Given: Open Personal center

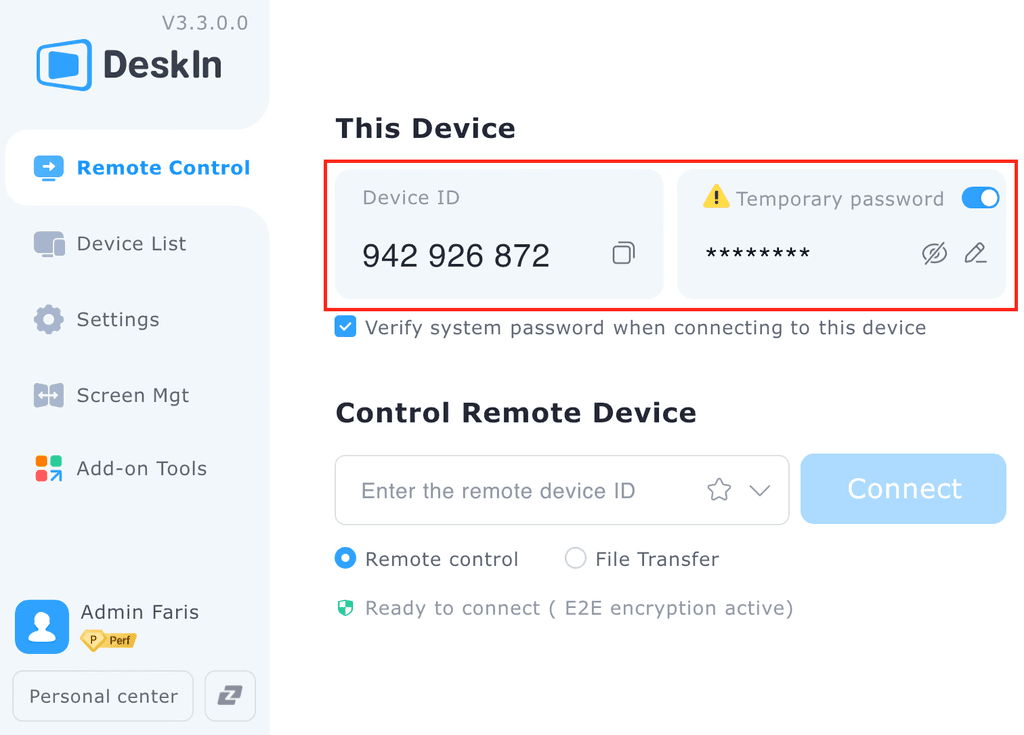Looking at the screenshot, I should (x=102, y=695).
